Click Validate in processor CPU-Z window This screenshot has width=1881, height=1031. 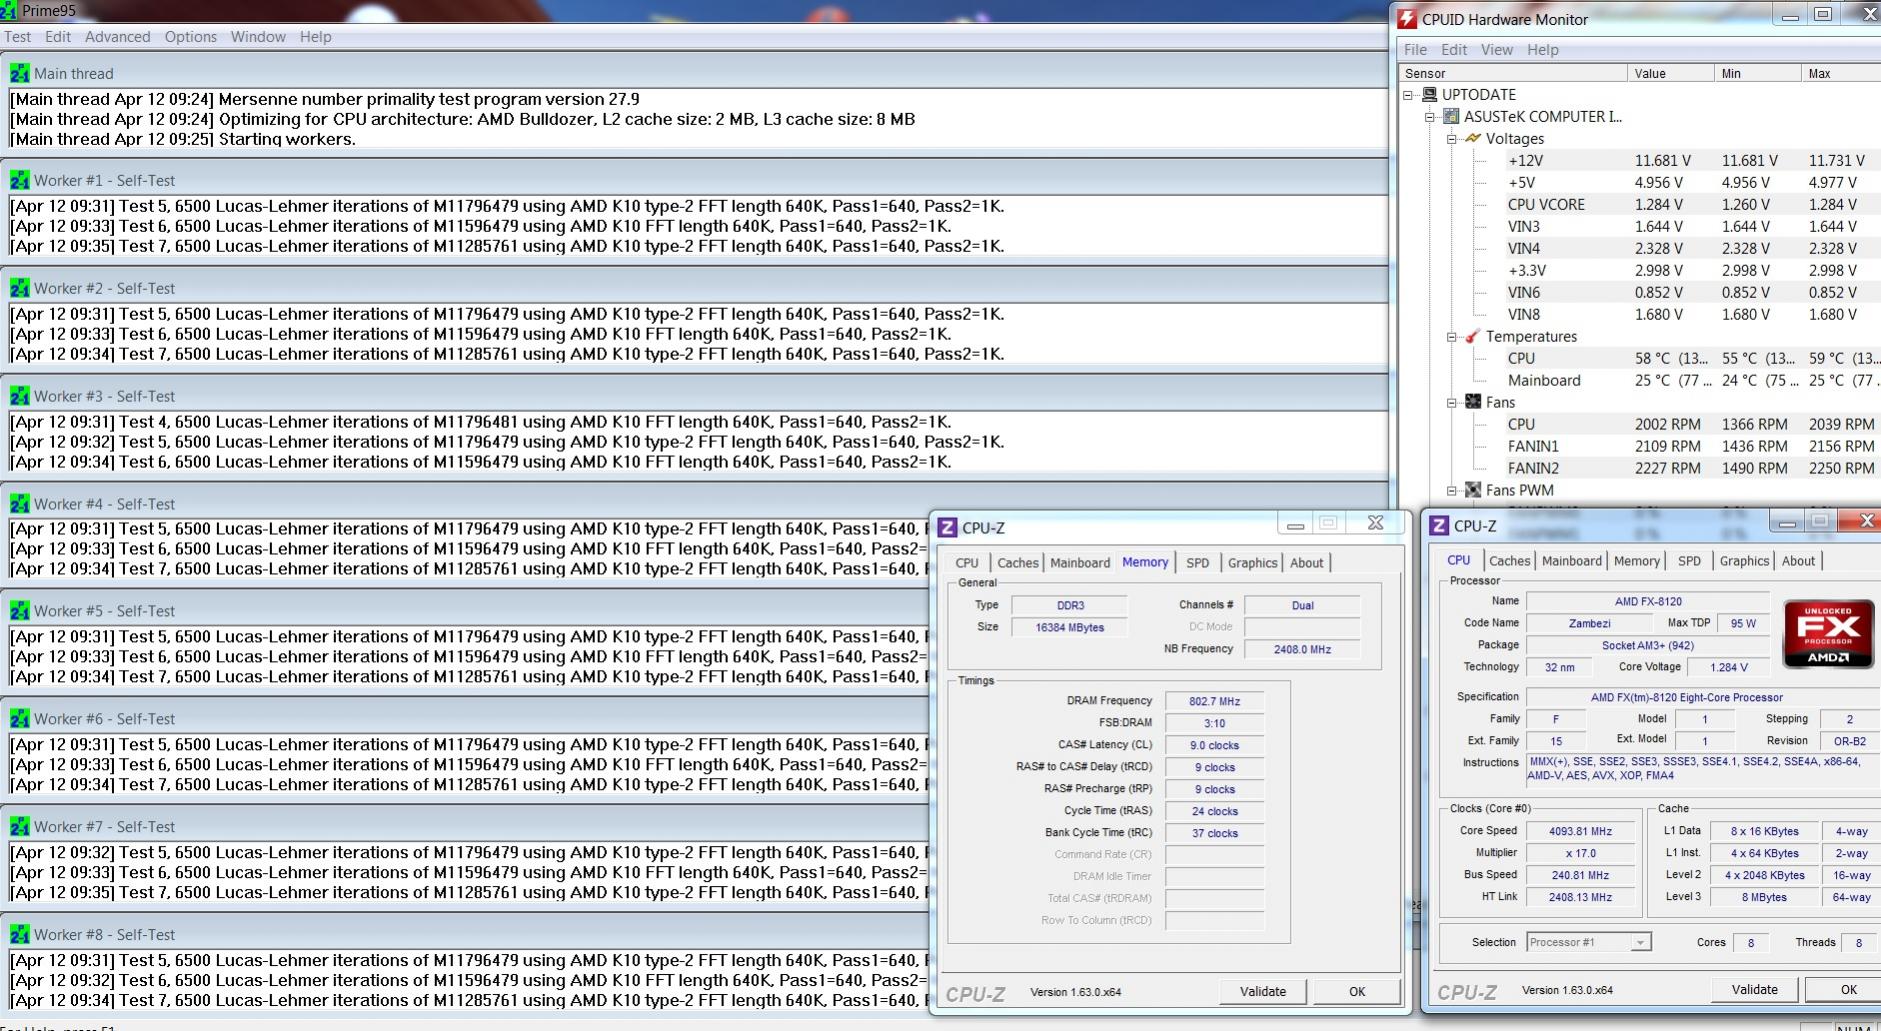[1755, 989]
